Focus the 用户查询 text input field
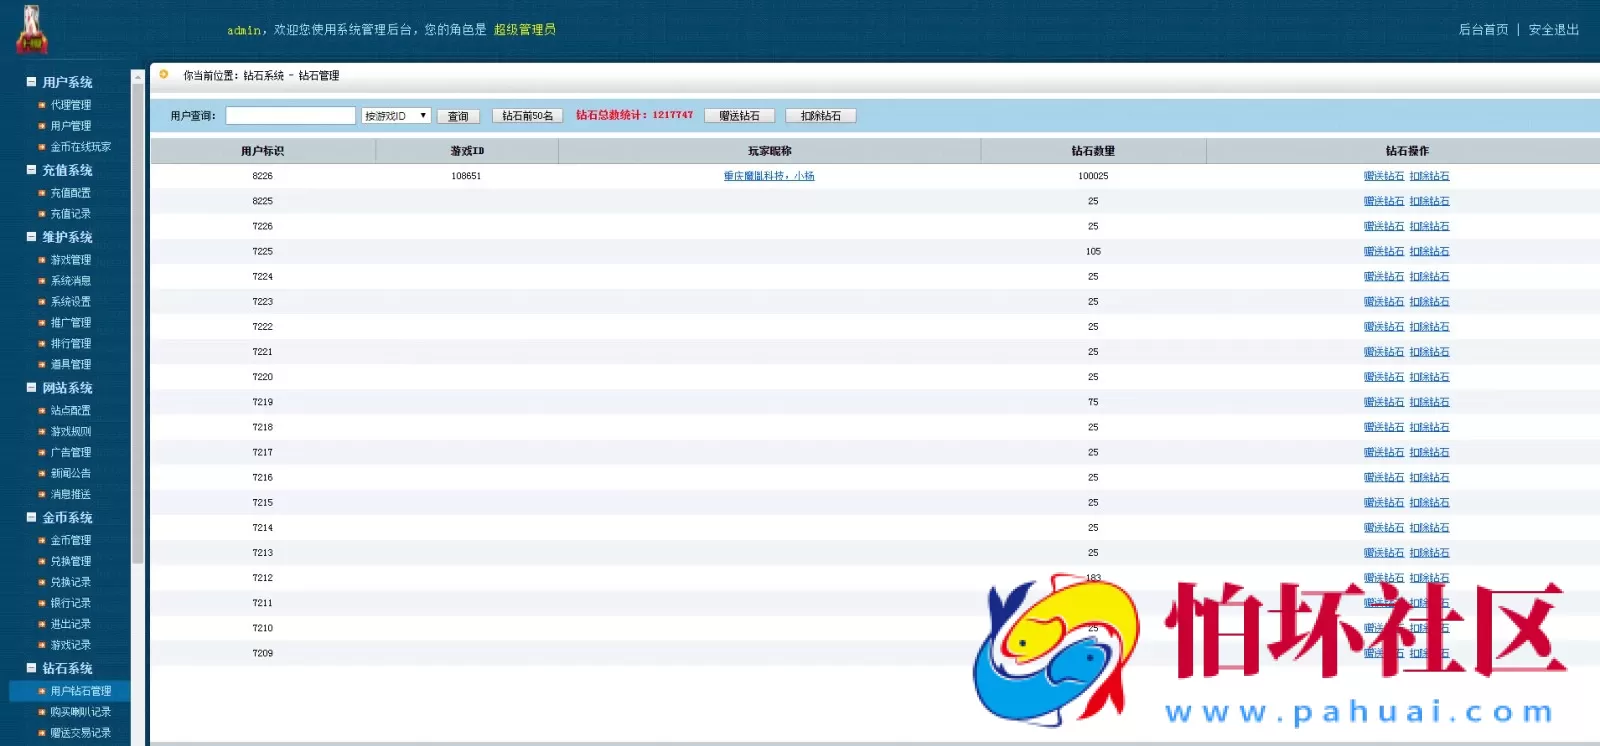 pyautogui.click(x=290, y=116)
